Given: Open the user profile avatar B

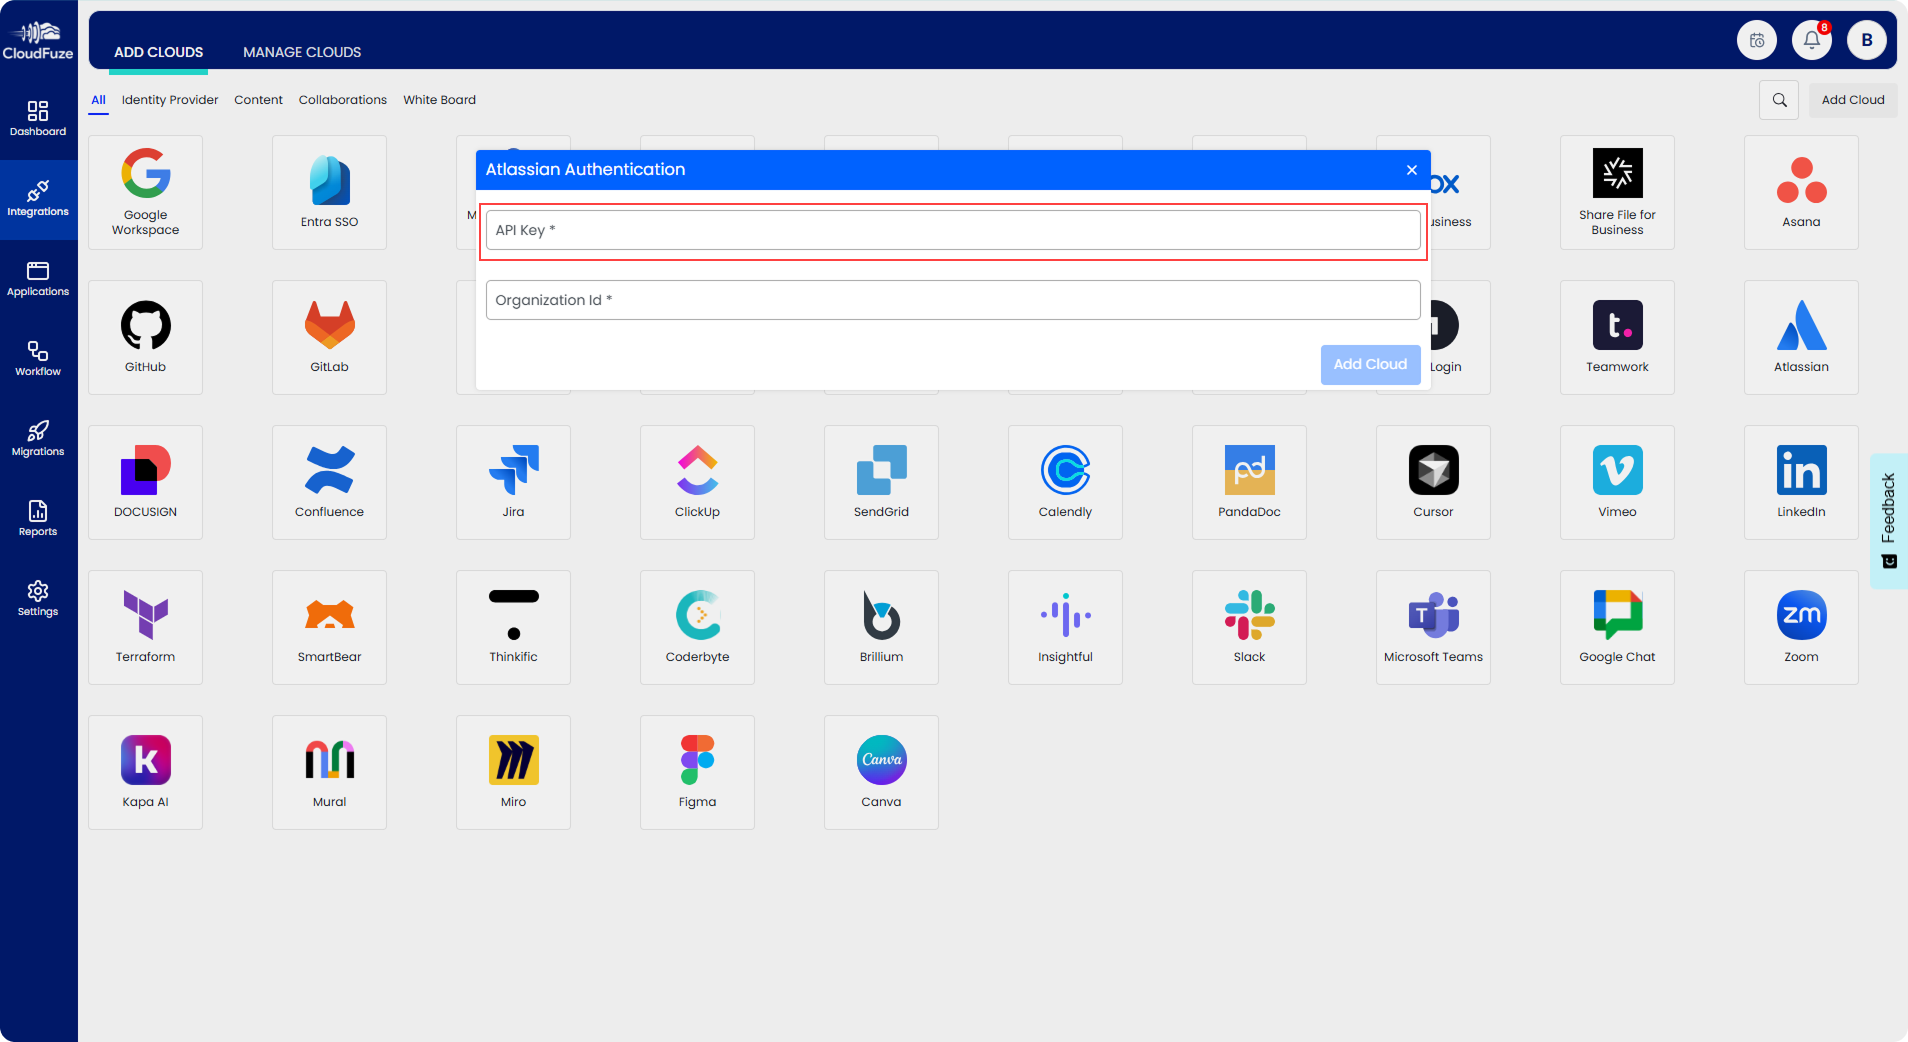Looking at the screenshot, I should 1867,40.
